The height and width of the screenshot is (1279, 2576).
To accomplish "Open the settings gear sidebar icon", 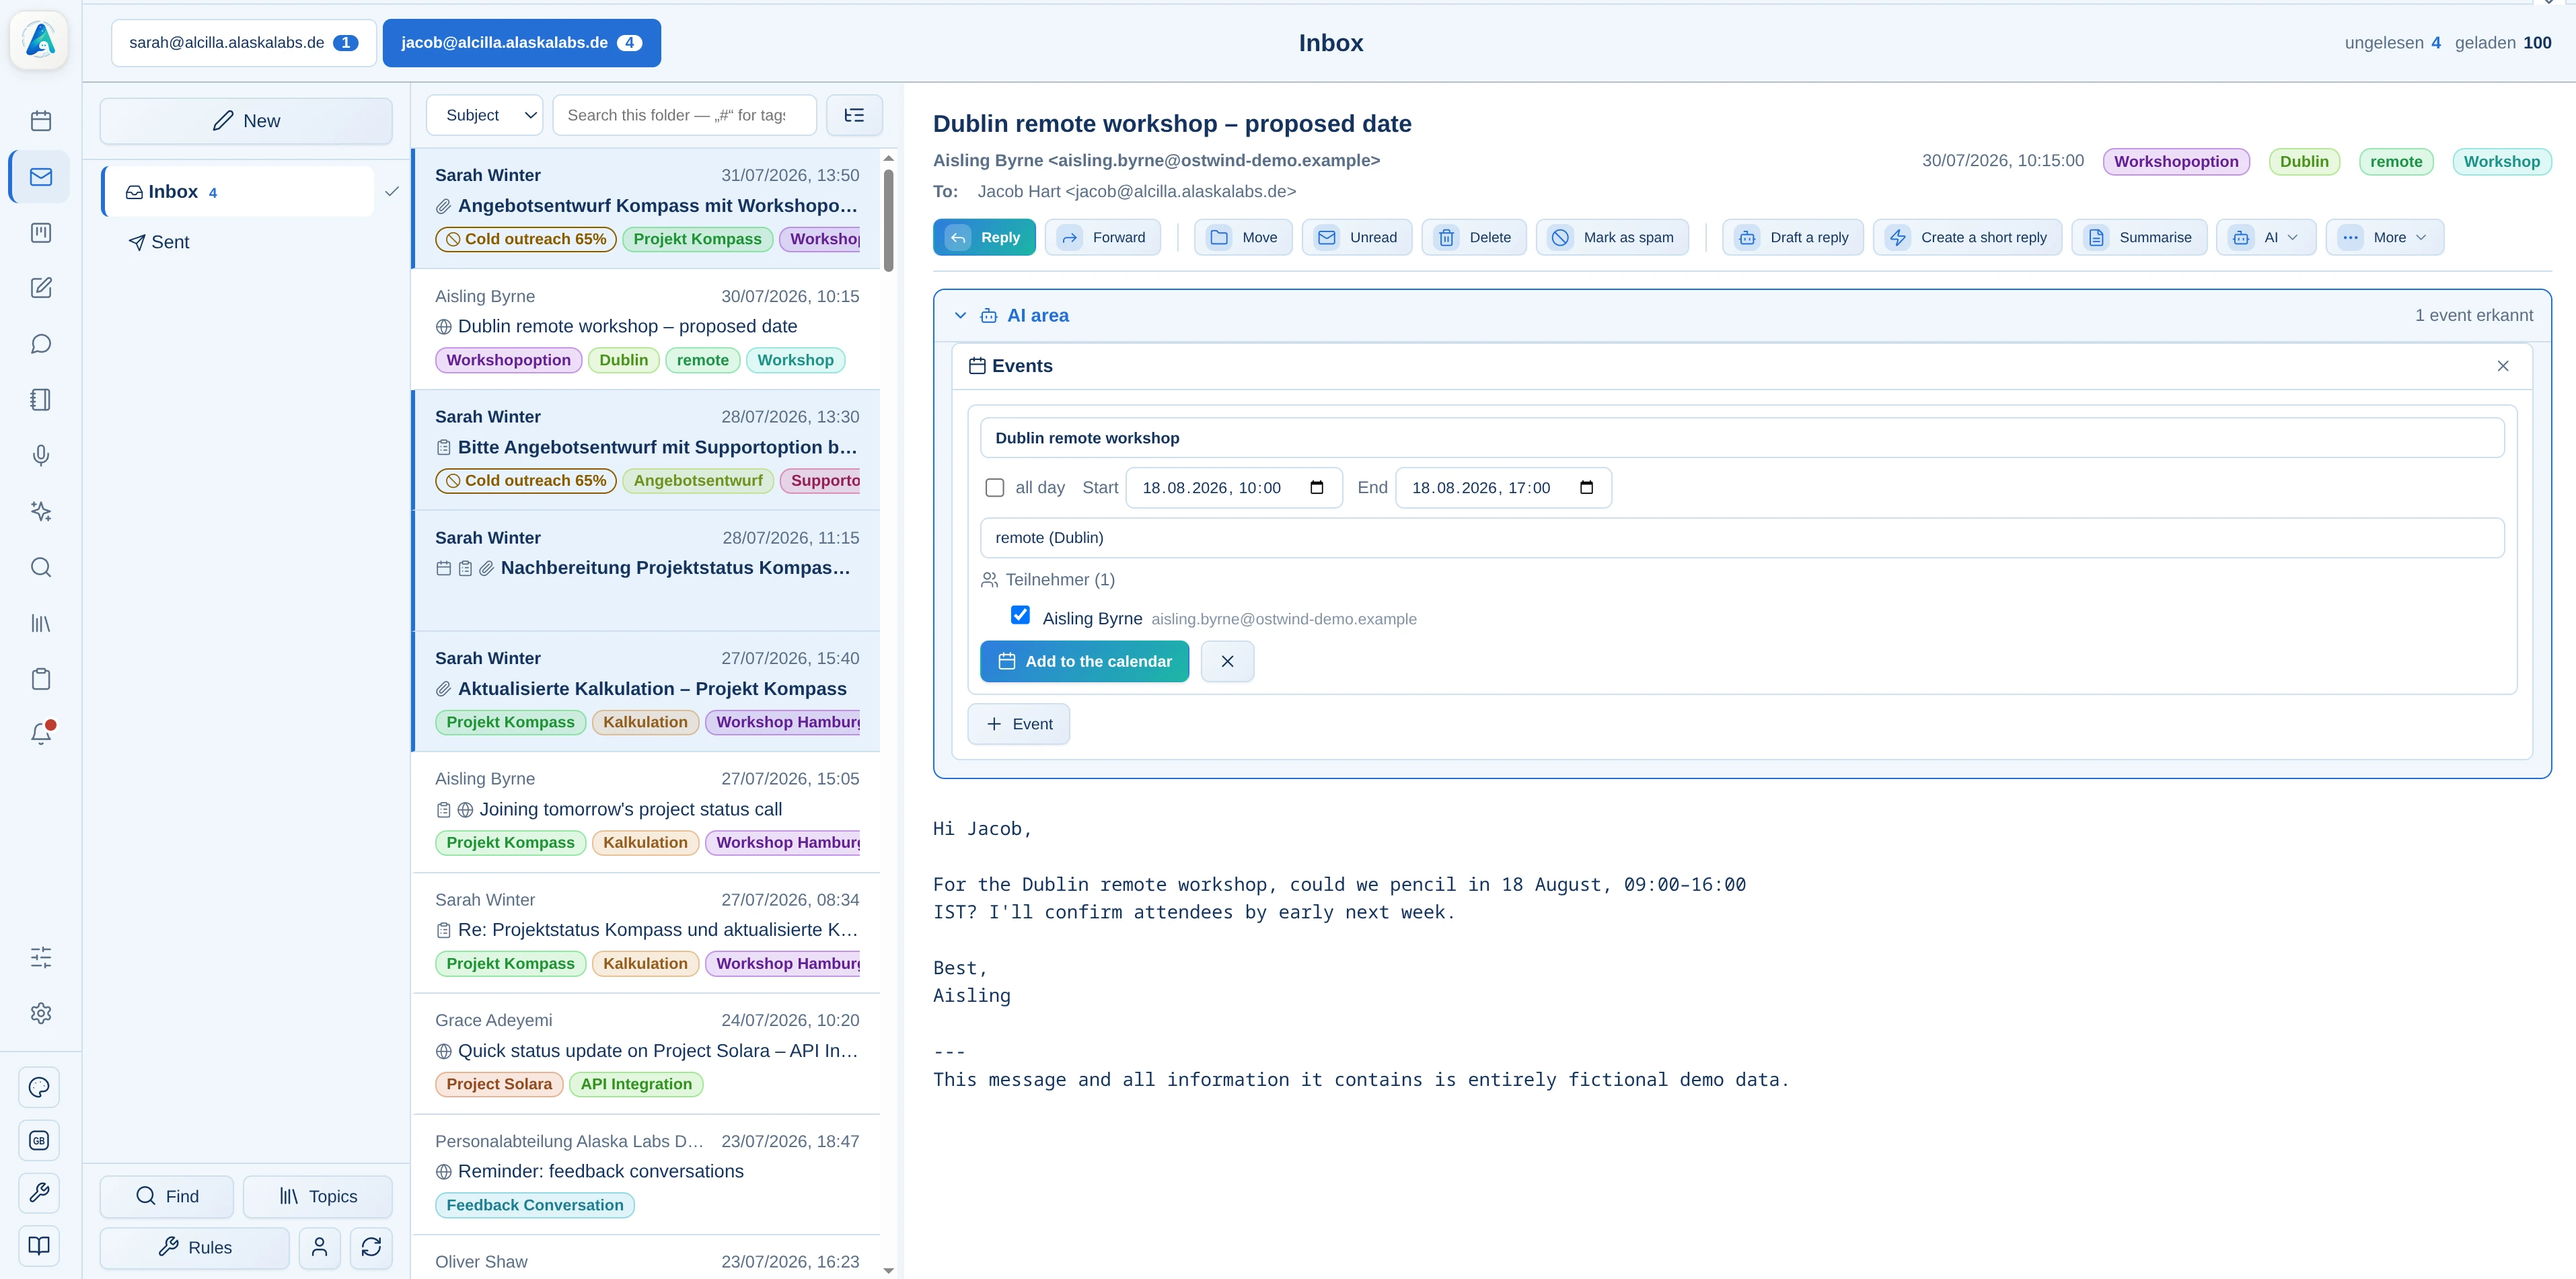I will click(x=41, y=1013).
